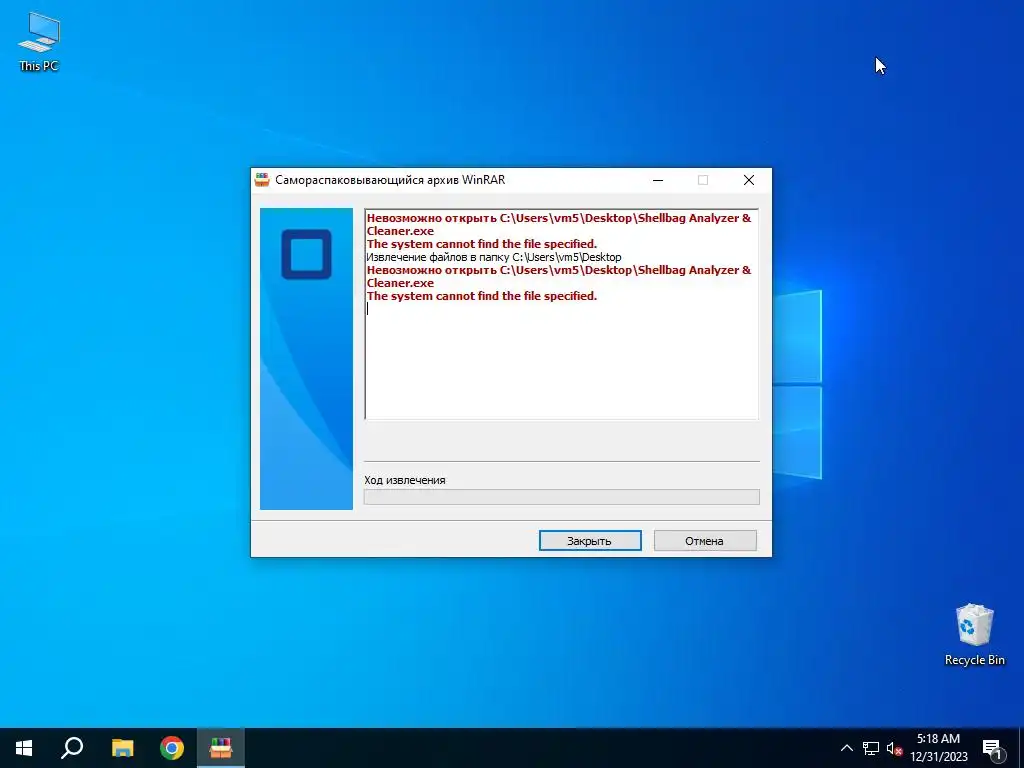Viewport: 1024px width, 768px height.
Task: Open the Recycle Bin desktop icon
Action: 974,635
